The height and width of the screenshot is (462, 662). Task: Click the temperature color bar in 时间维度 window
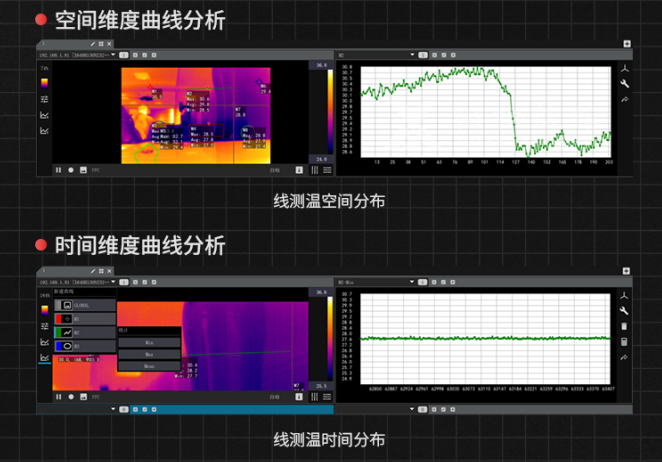(330, 339)
